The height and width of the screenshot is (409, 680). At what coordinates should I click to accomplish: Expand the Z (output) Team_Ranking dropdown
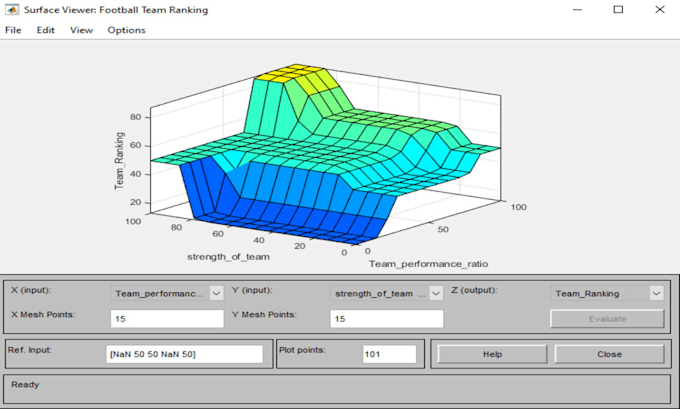656,294
